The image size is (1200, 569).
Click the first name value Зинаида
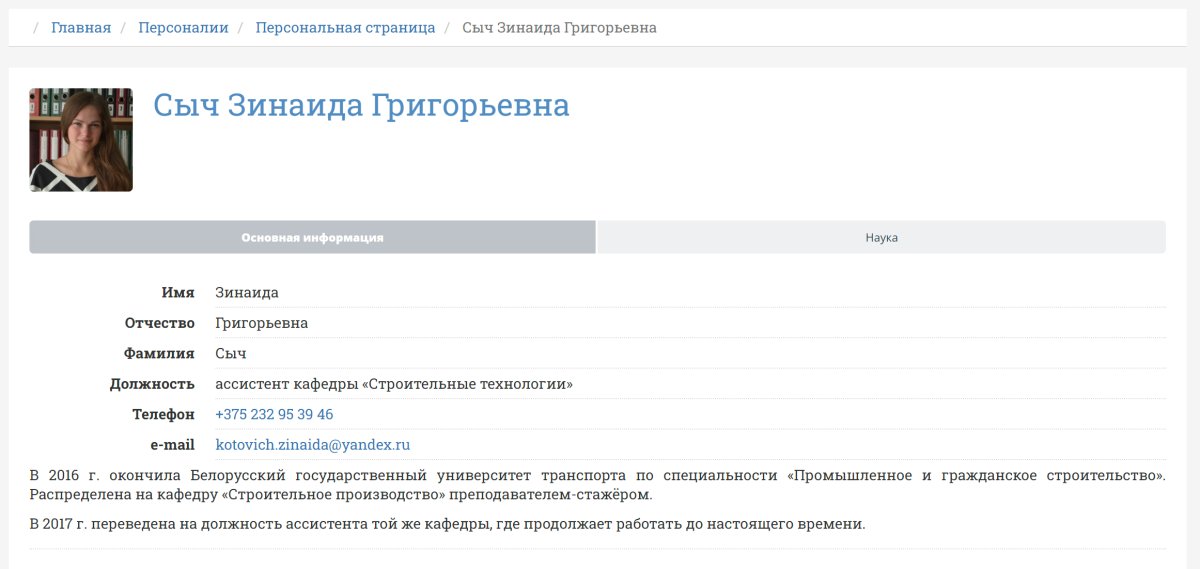point(247,293)
